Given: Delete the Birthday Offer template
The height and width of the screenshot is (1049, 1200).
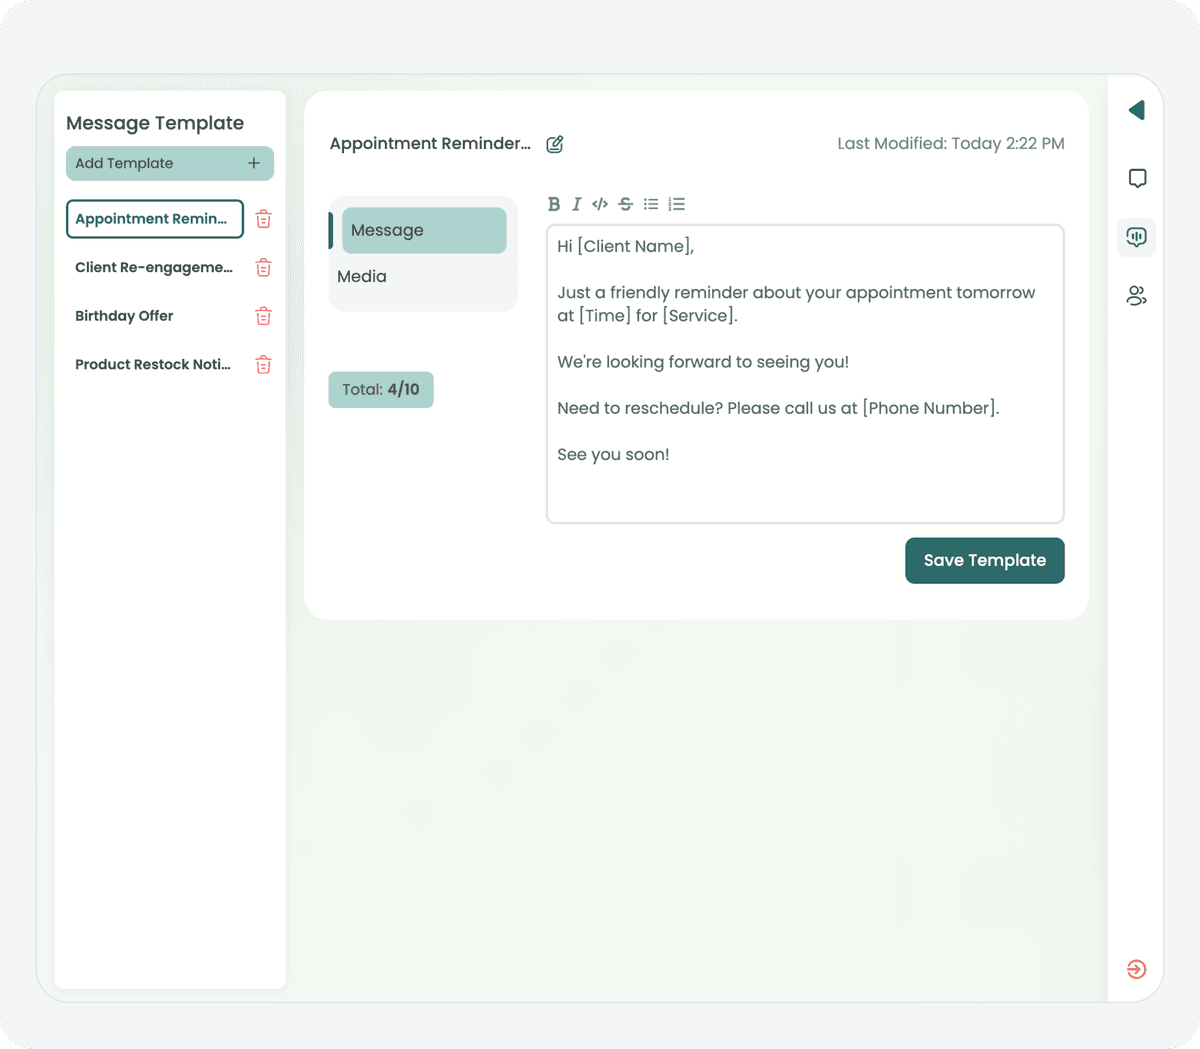Looking at the screenshot, I should pos(263,315).
